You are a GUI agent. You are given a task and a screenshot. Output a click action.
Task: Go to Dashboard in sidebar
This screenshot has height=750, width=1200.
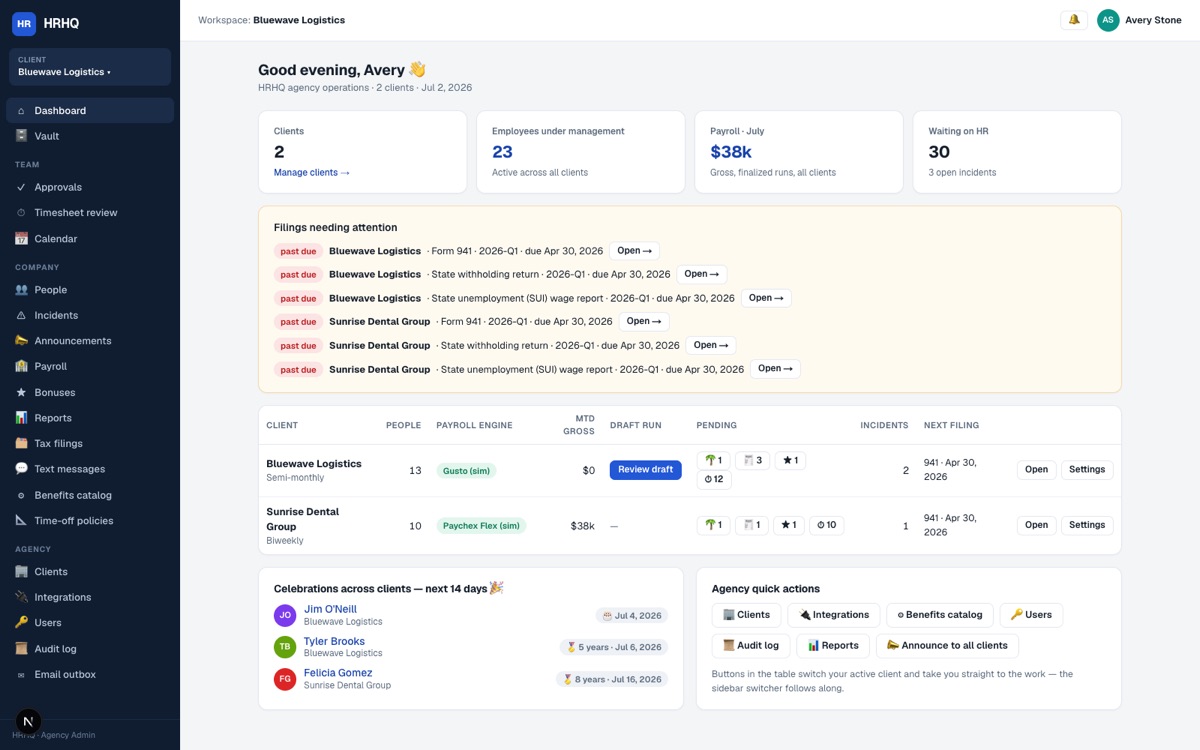(90, 111)
